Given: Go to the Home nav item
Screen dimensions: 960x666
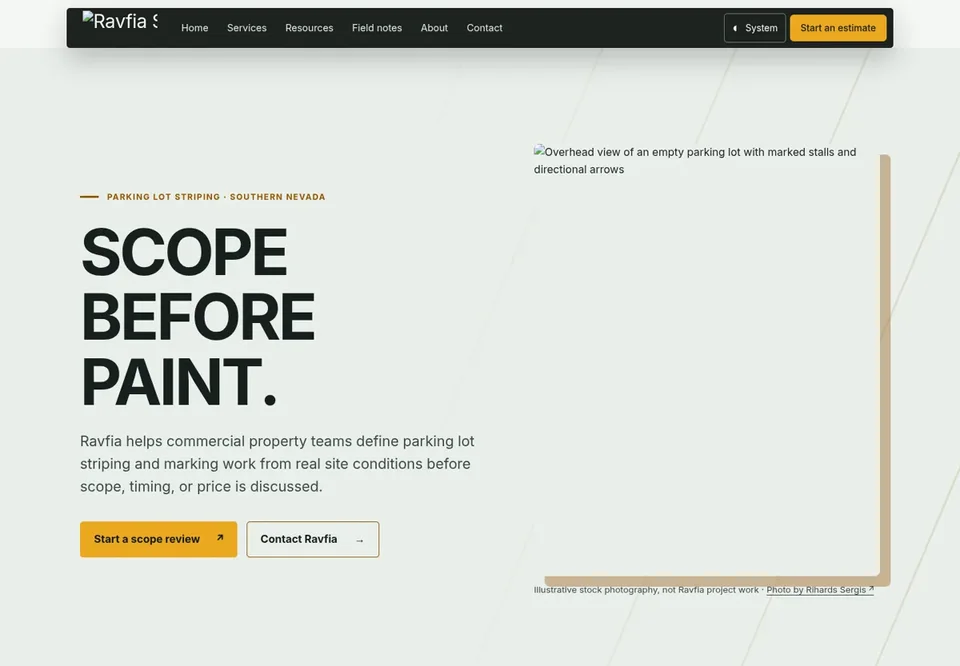Looking at the screenshot, I should click(x=195, y=28).
